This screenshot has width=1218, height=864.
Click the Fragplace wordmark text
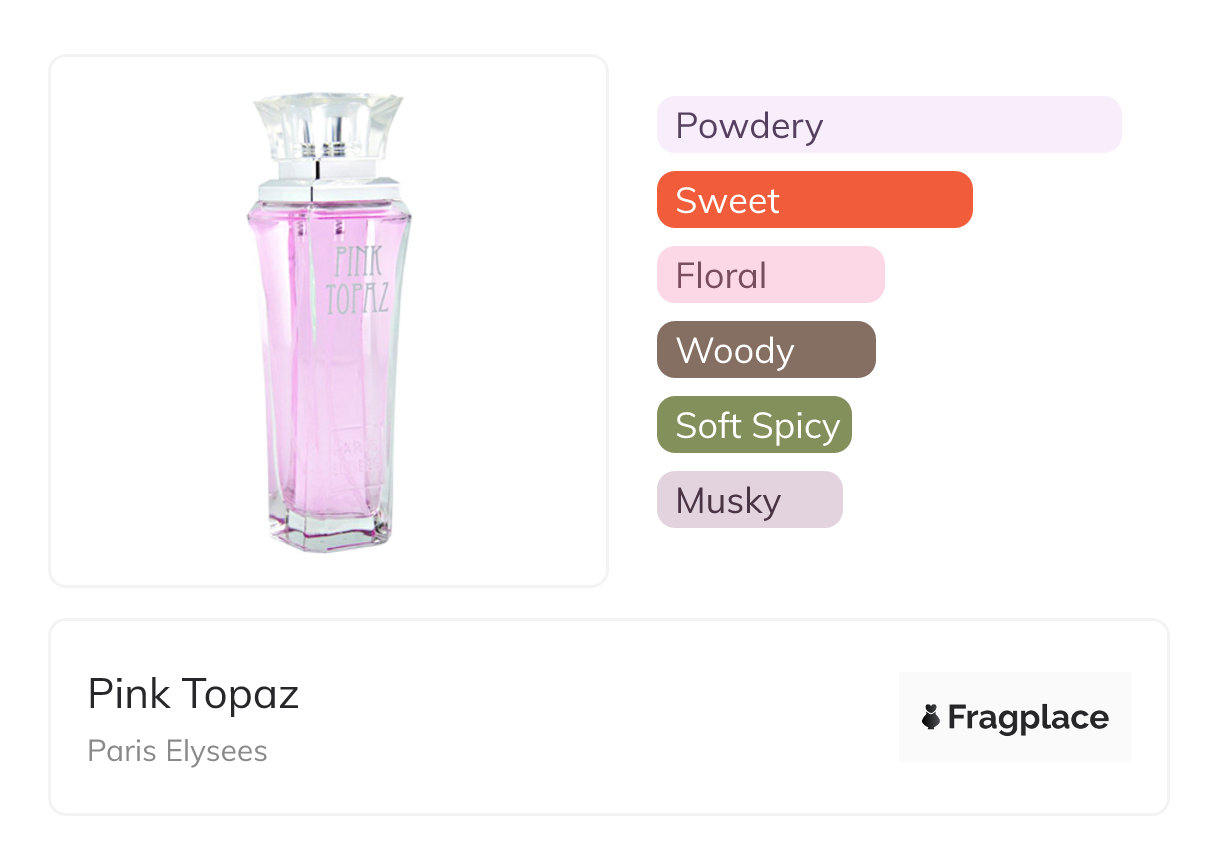tap(1028, 717)
